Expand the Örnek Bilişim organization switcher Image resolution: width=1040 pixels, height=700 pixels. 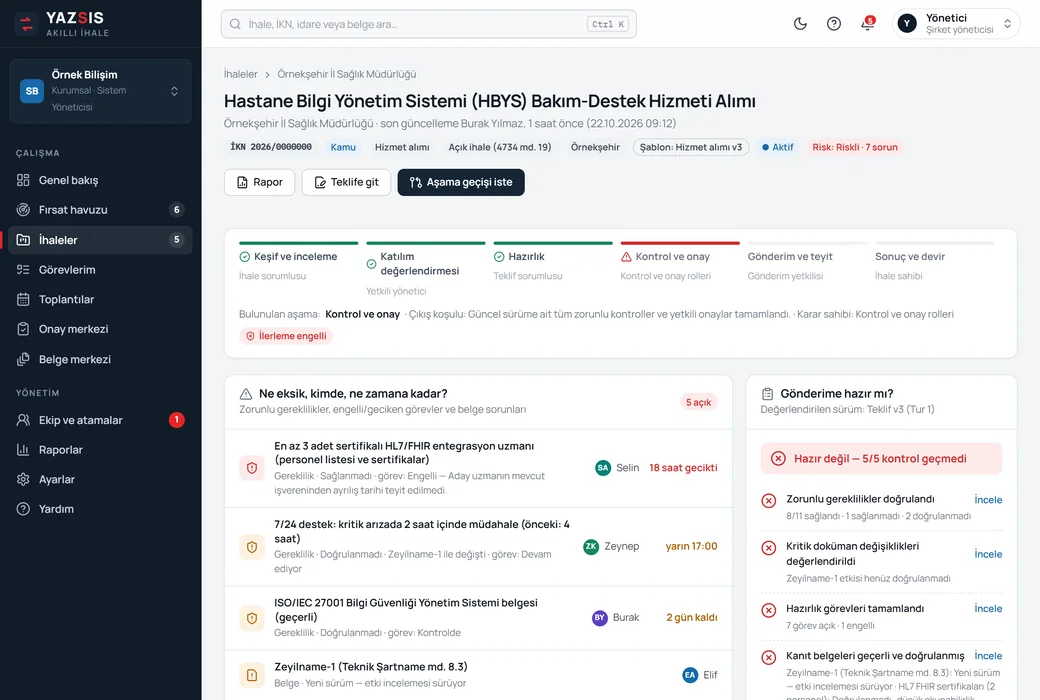coord(100,91)
